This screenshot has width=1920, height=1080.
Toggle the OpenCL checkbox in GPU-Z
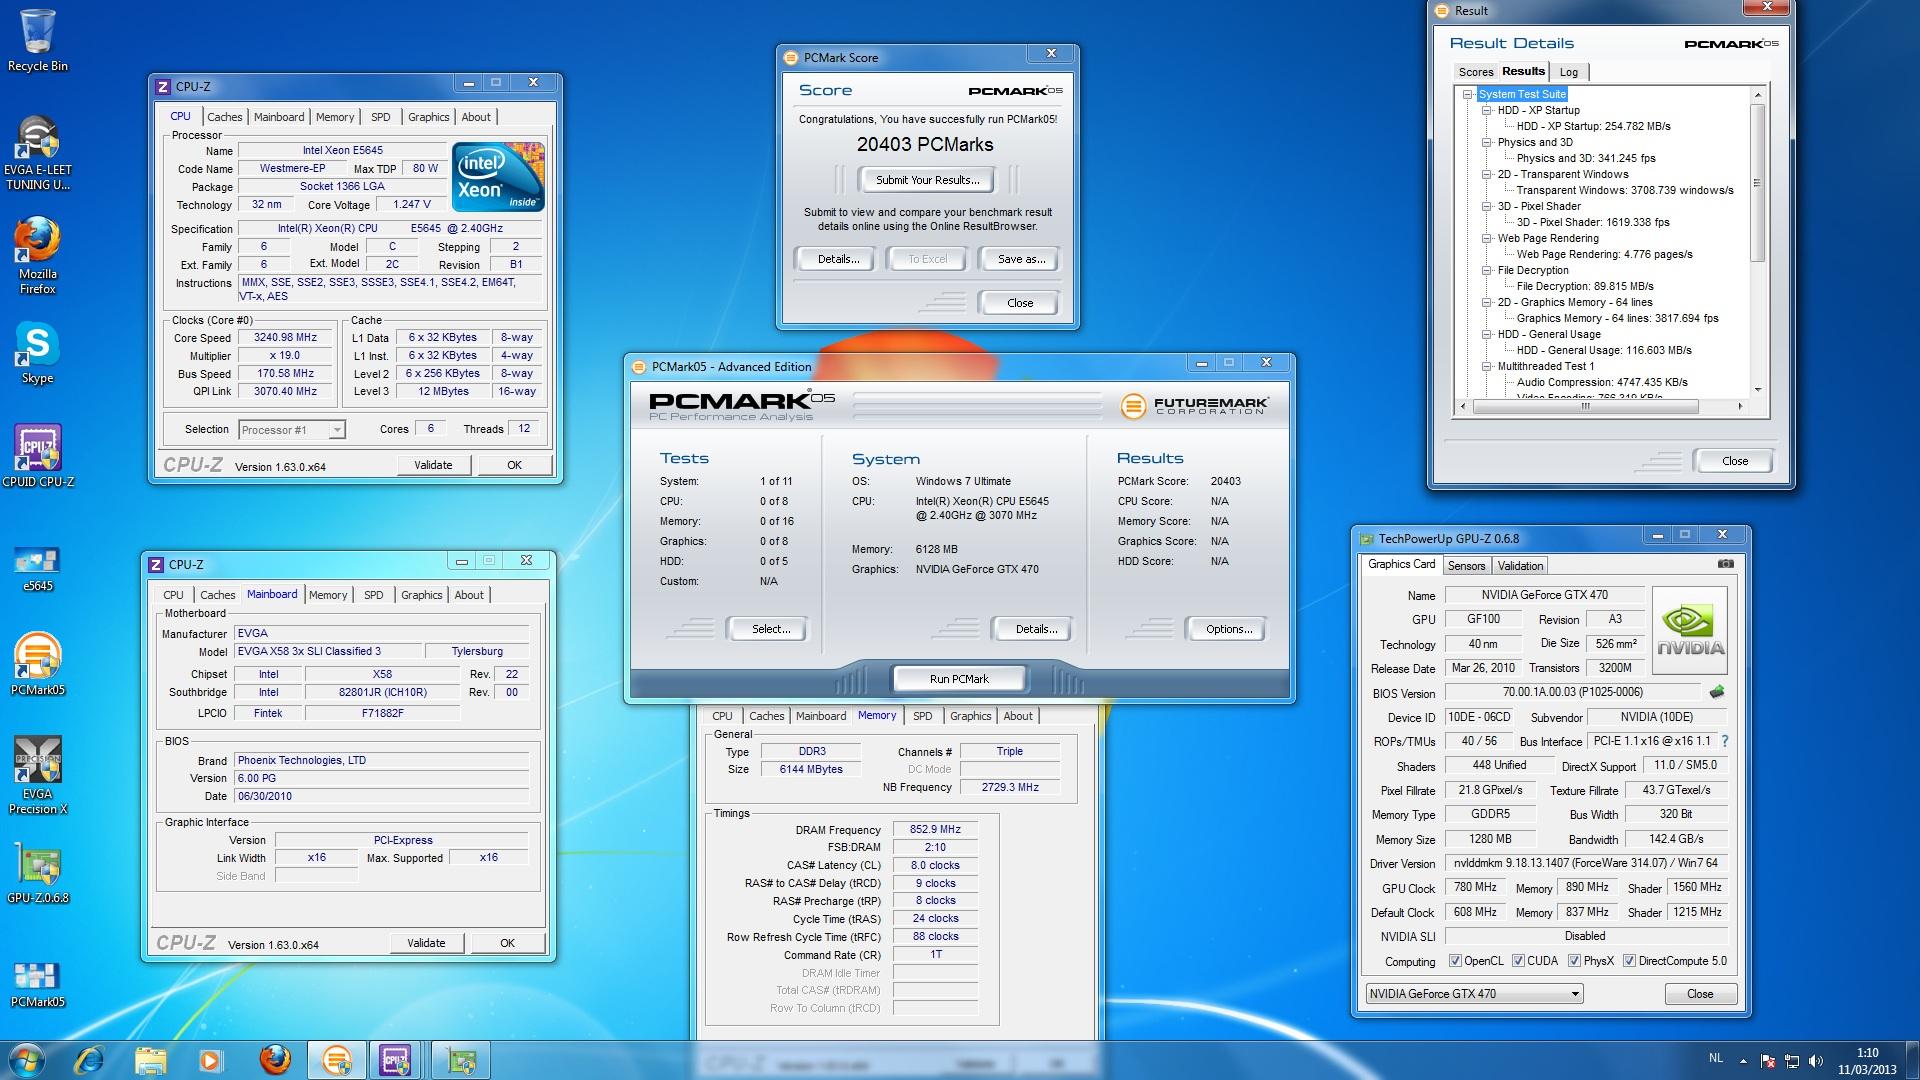[x=1455, y=961]
